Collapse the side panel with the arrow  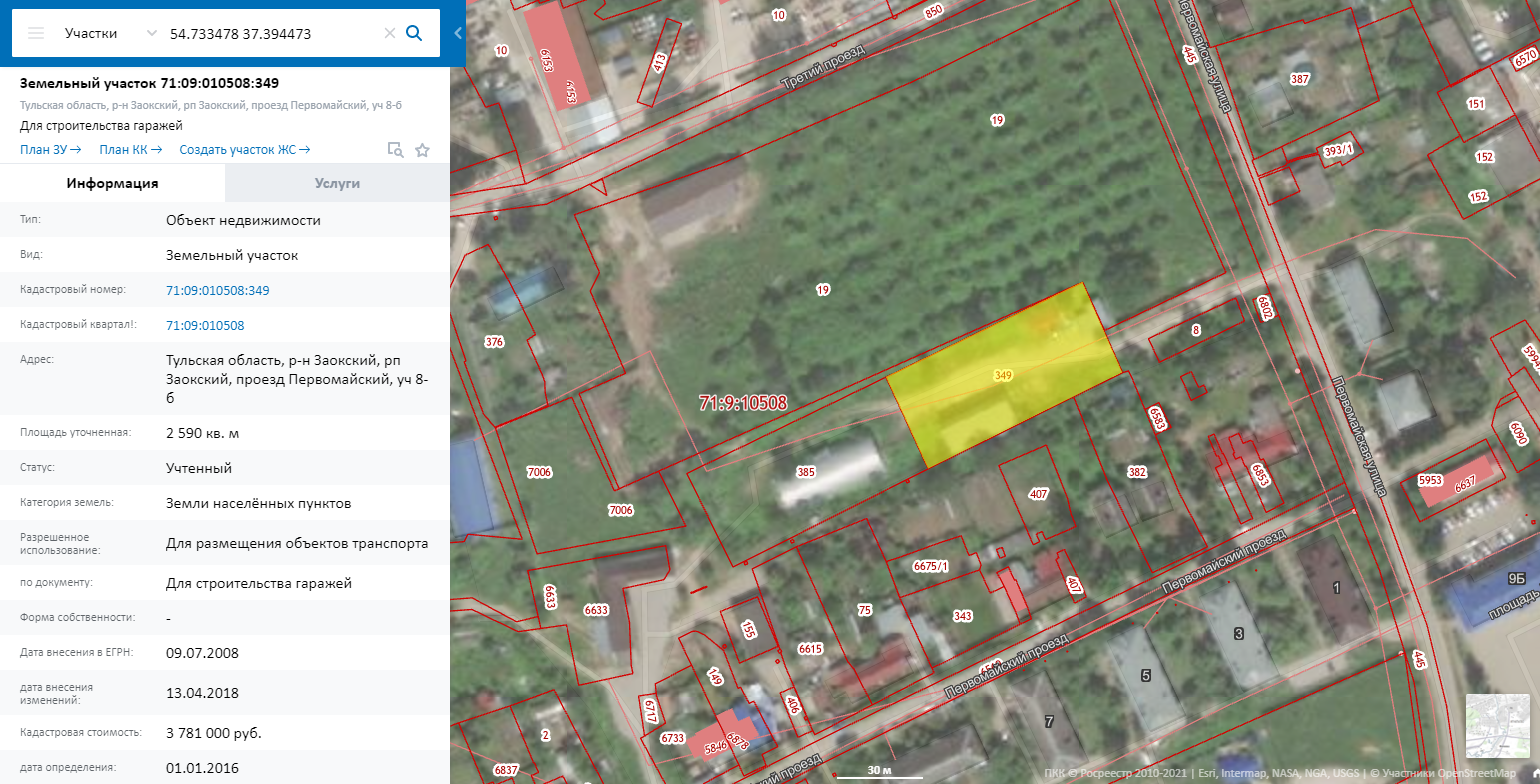coord(458,33)
